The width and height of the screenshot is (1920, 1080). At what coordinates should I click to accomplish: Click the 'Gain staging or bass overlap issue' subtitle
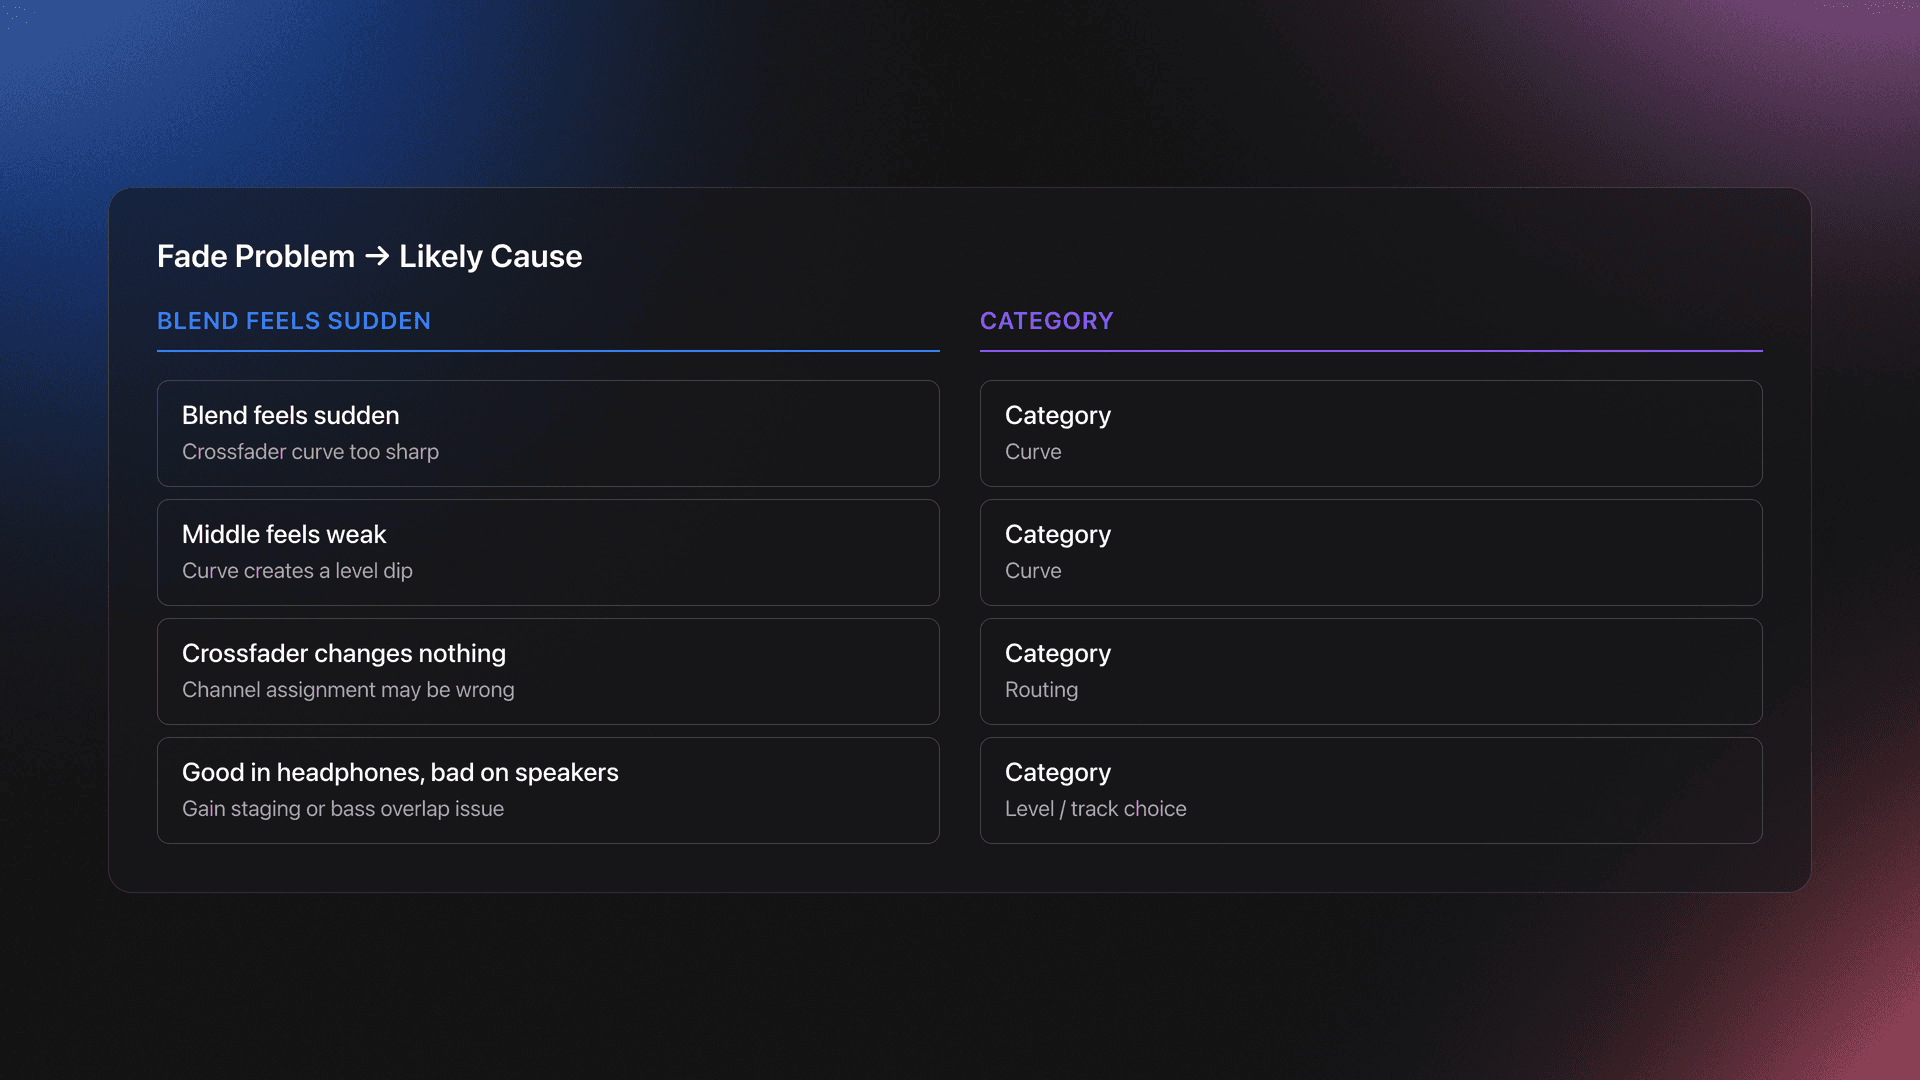tap(343, 809)
